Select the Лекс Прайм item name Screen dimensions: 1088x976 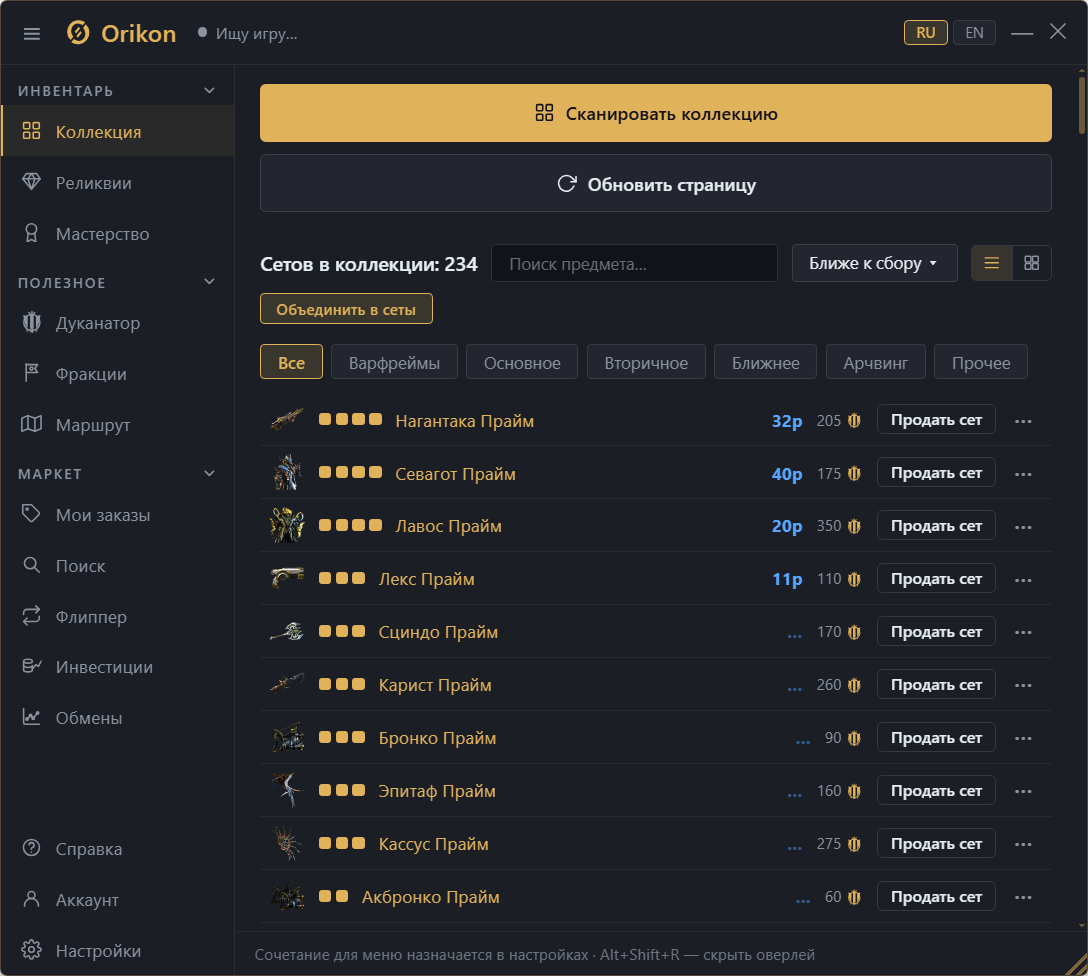pos(427,579)
